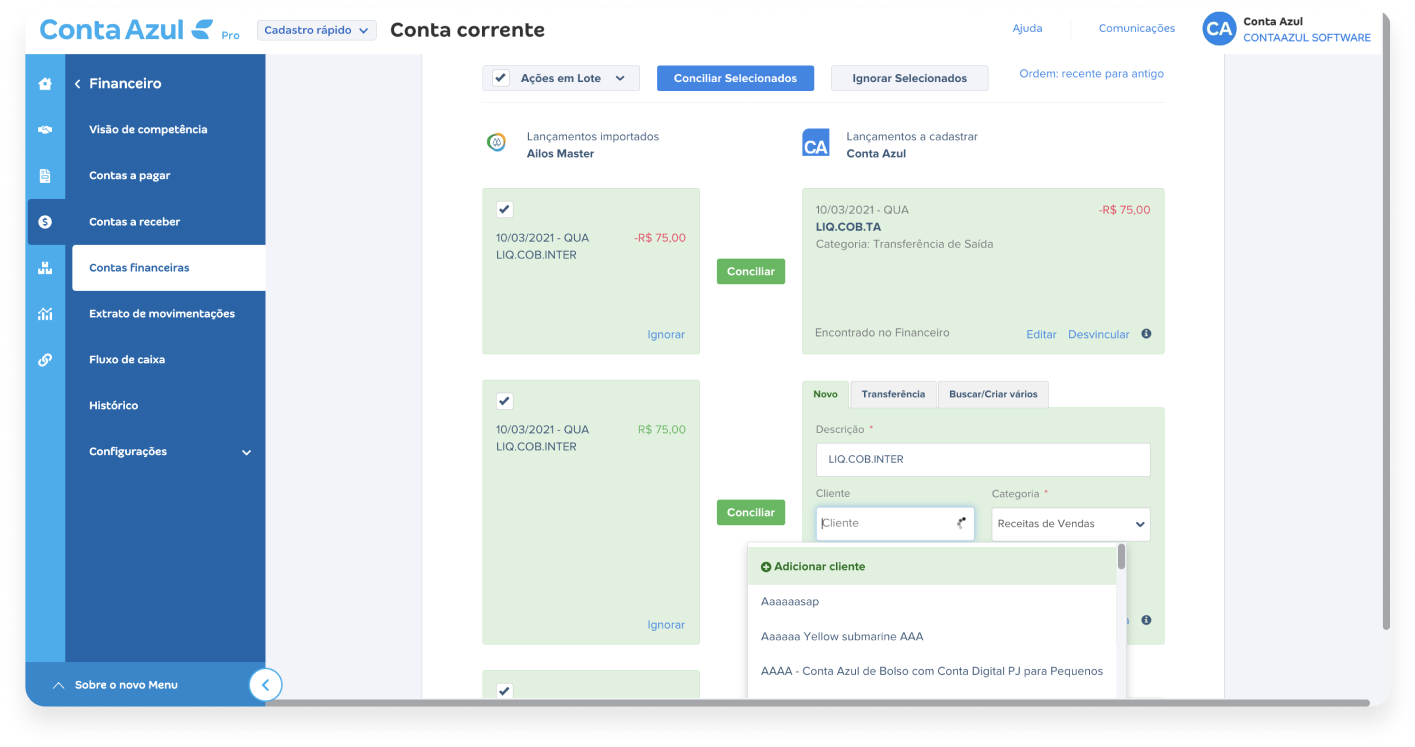Viewport: 1415px width, 747px height.
Task: Toggle the checkbox of the partially visible bottom card
Action: pyautogui.click(x=505, y=691)
